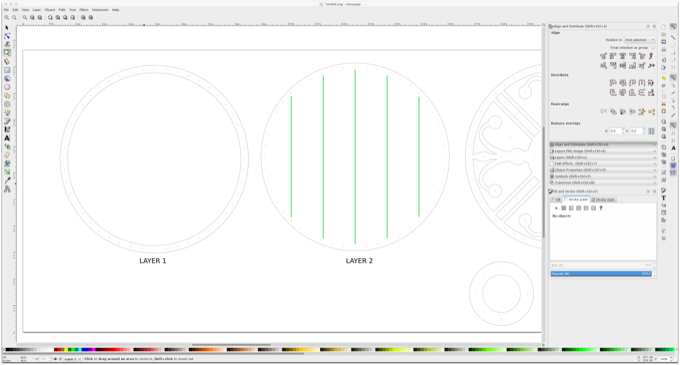Select the Spiral tool

coord(7,104)
